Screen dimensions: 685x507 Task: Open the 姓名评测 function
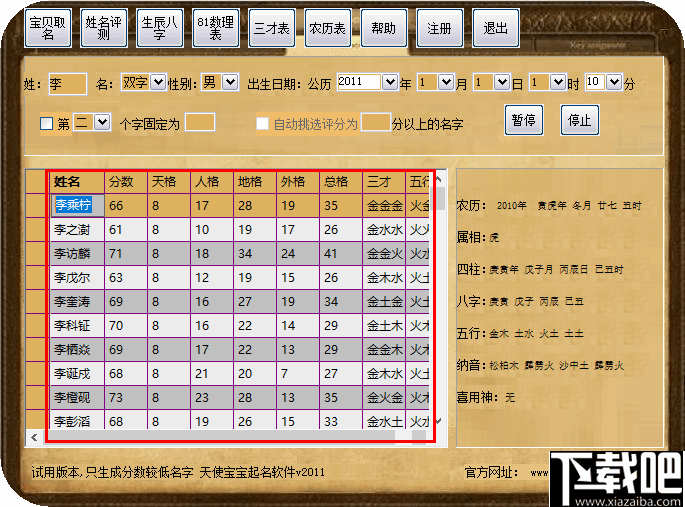(104, 28)
